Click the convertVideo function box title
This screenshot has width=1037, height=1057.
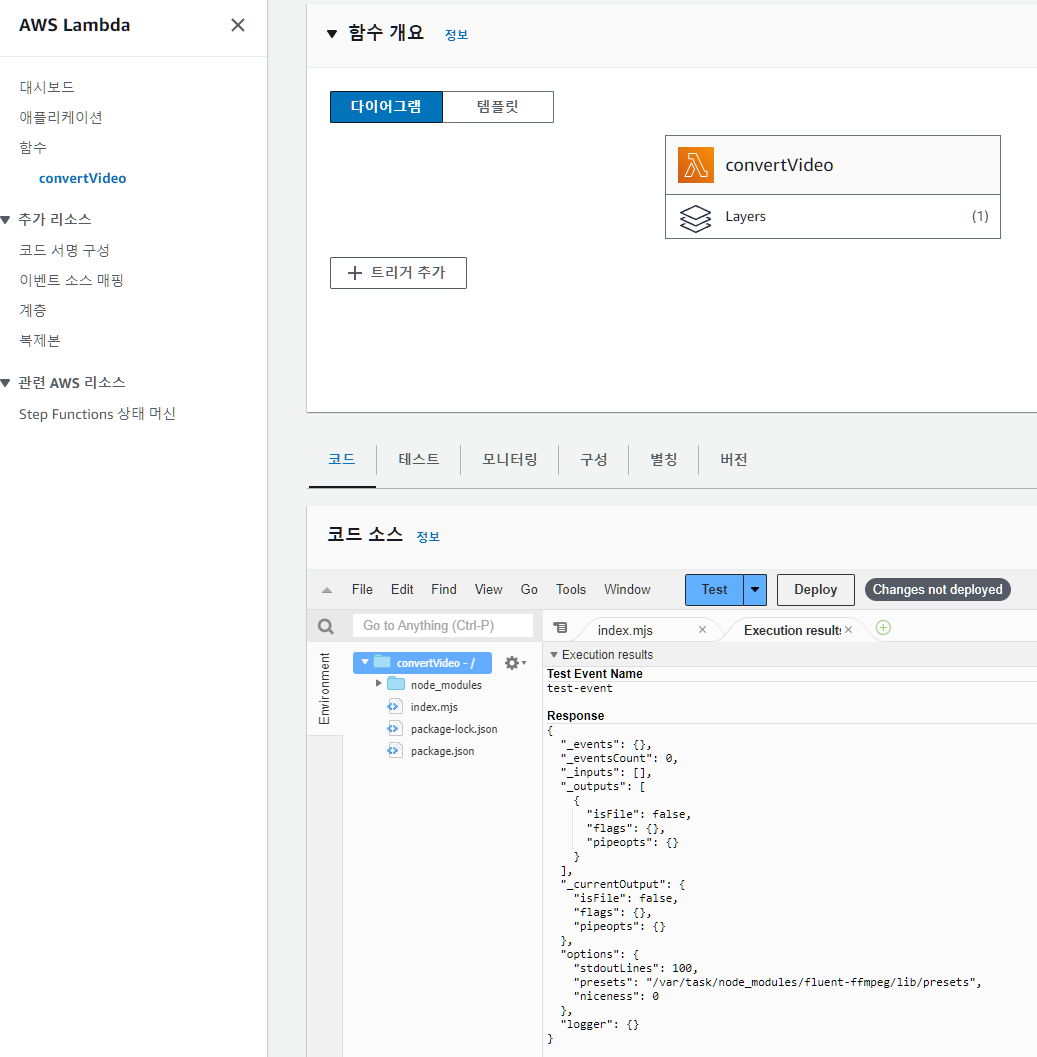point(779,165)
